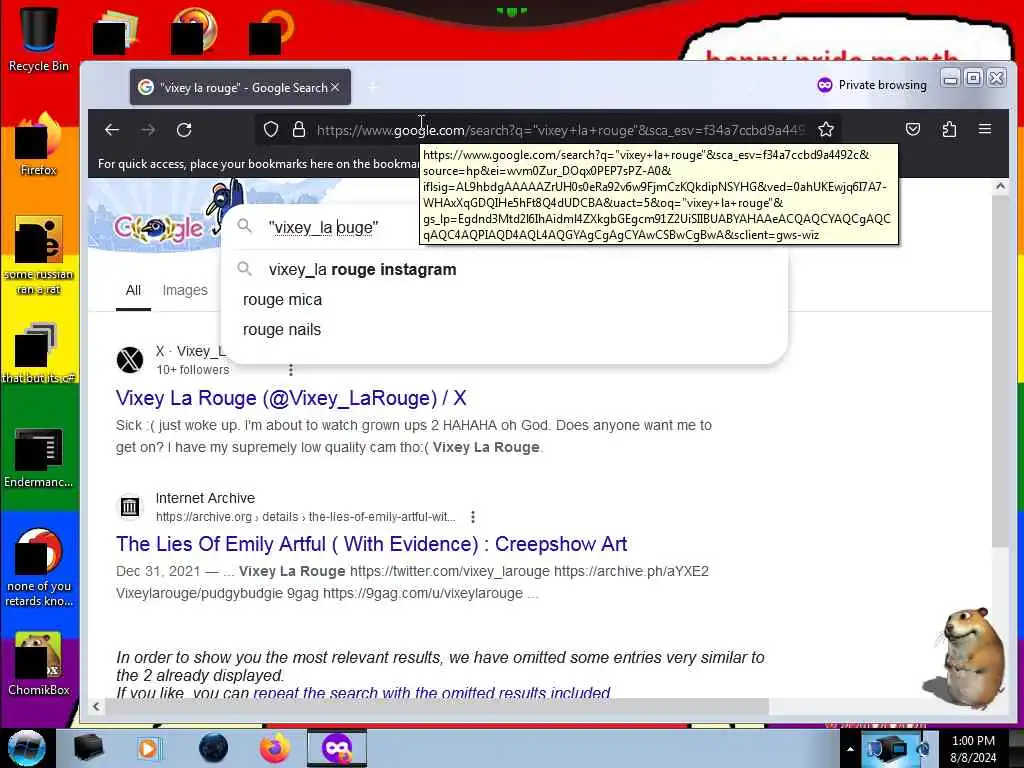Click the Google doodle logo
The image size is (1024, 768).
(159, 228)
